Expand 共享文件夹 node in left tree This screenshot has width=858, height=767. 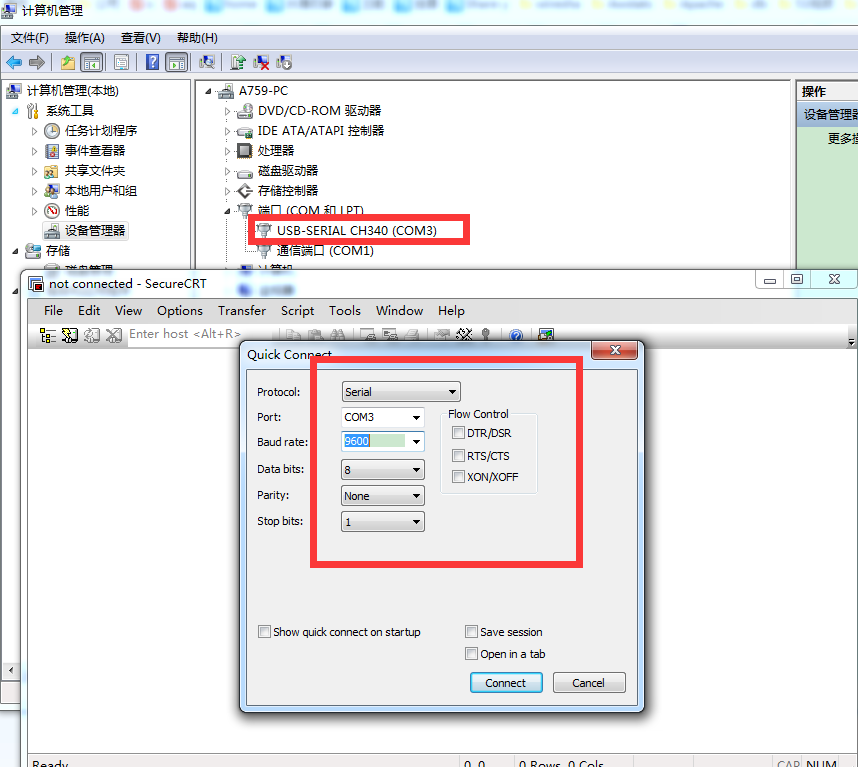coord(34,171)
